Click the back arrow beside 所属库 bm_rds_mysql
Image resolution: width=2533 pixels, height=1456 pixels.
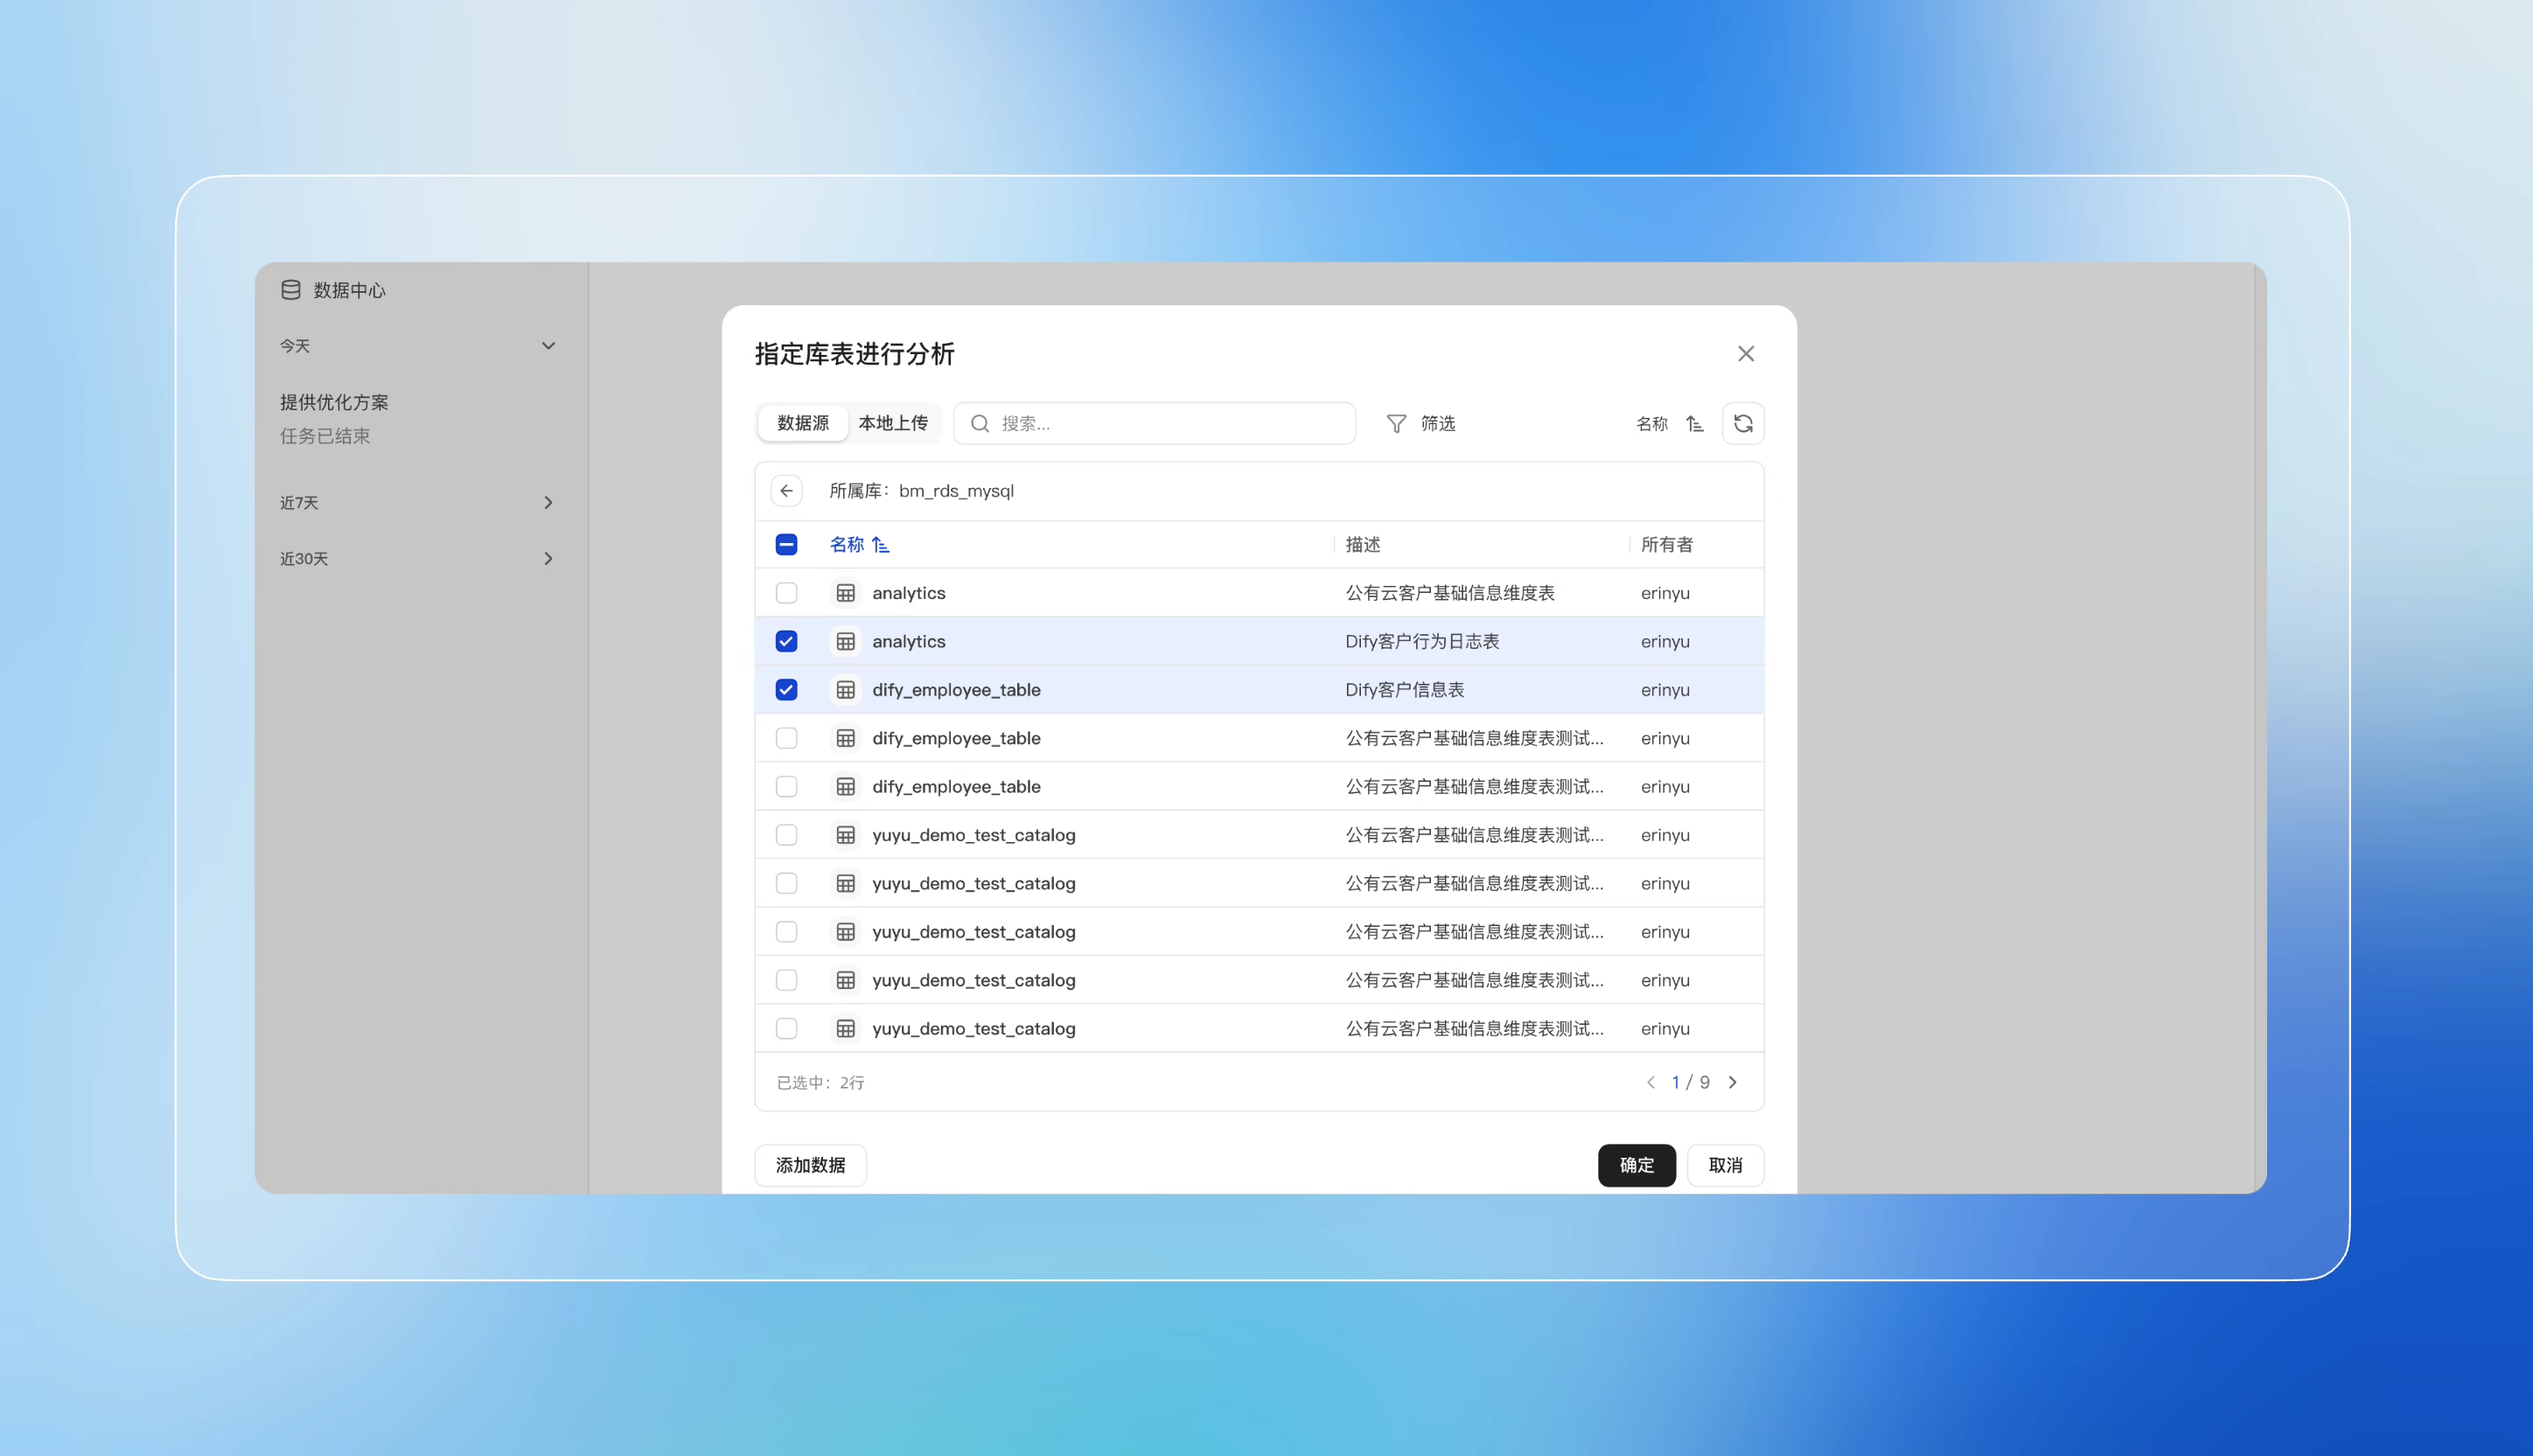pos(787,491)
